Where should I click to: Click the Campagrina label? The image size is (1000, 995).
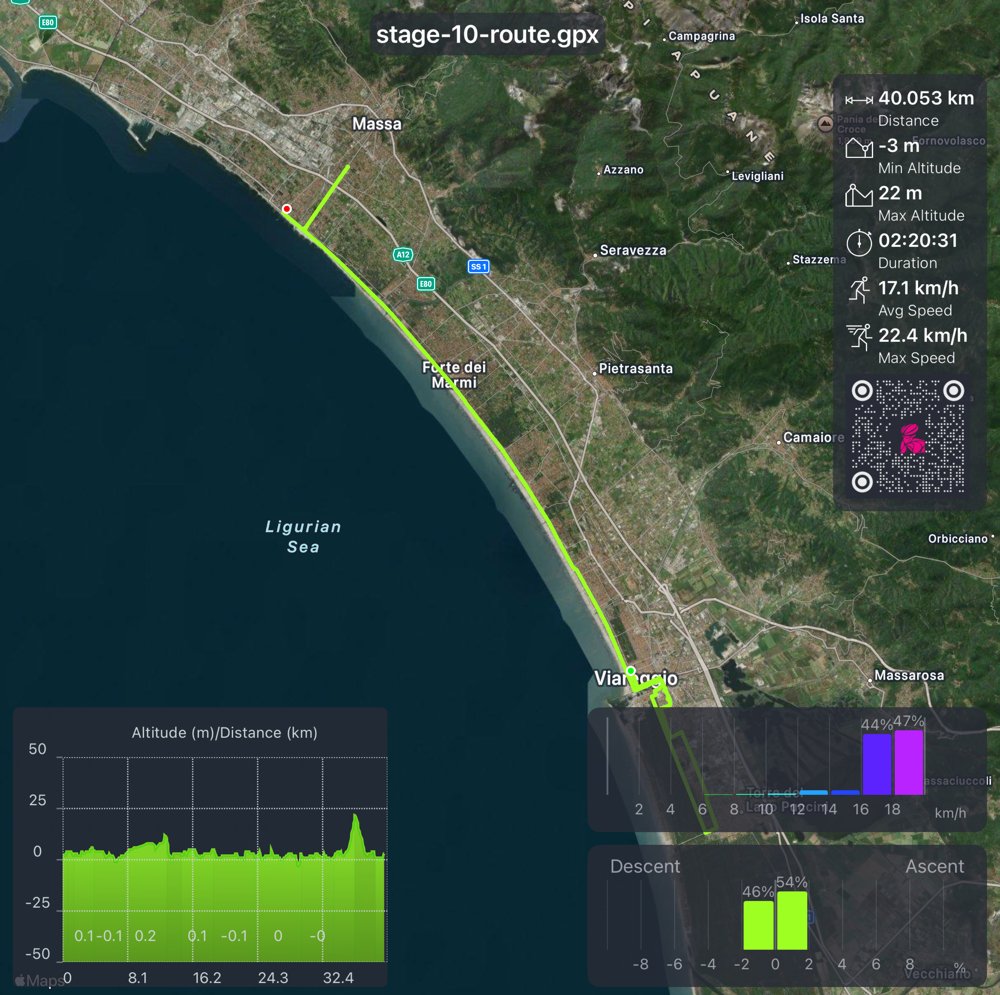point(702,36)
